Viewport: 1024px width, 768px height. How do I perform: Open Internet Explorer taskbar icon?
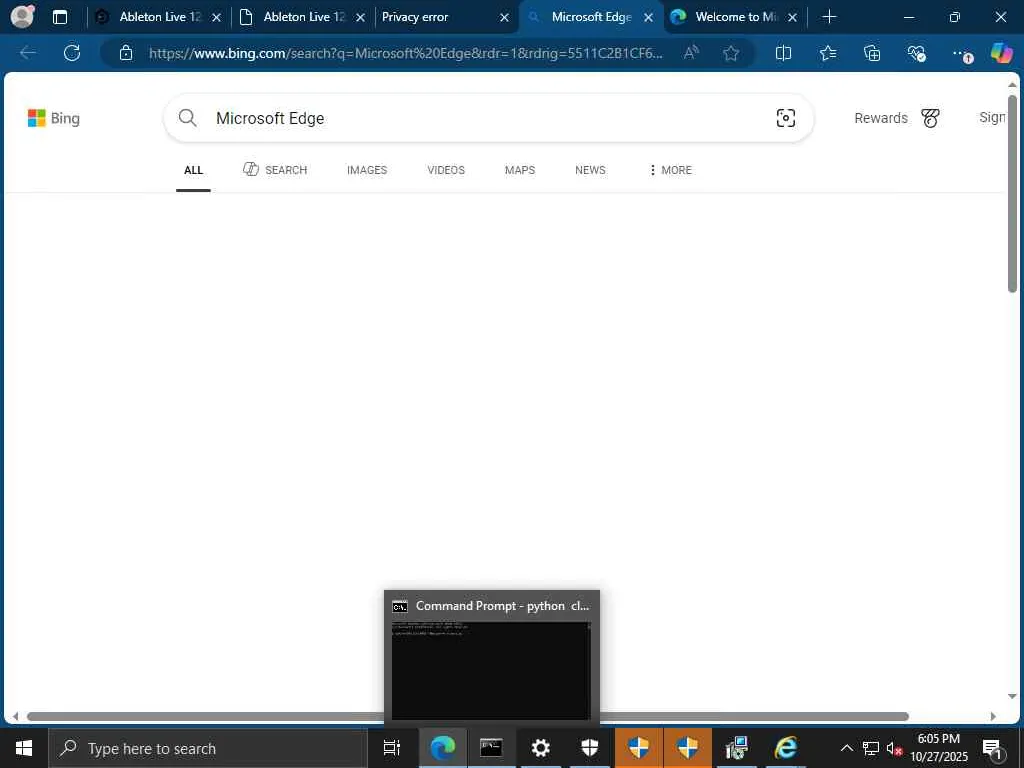coord(786,748)
